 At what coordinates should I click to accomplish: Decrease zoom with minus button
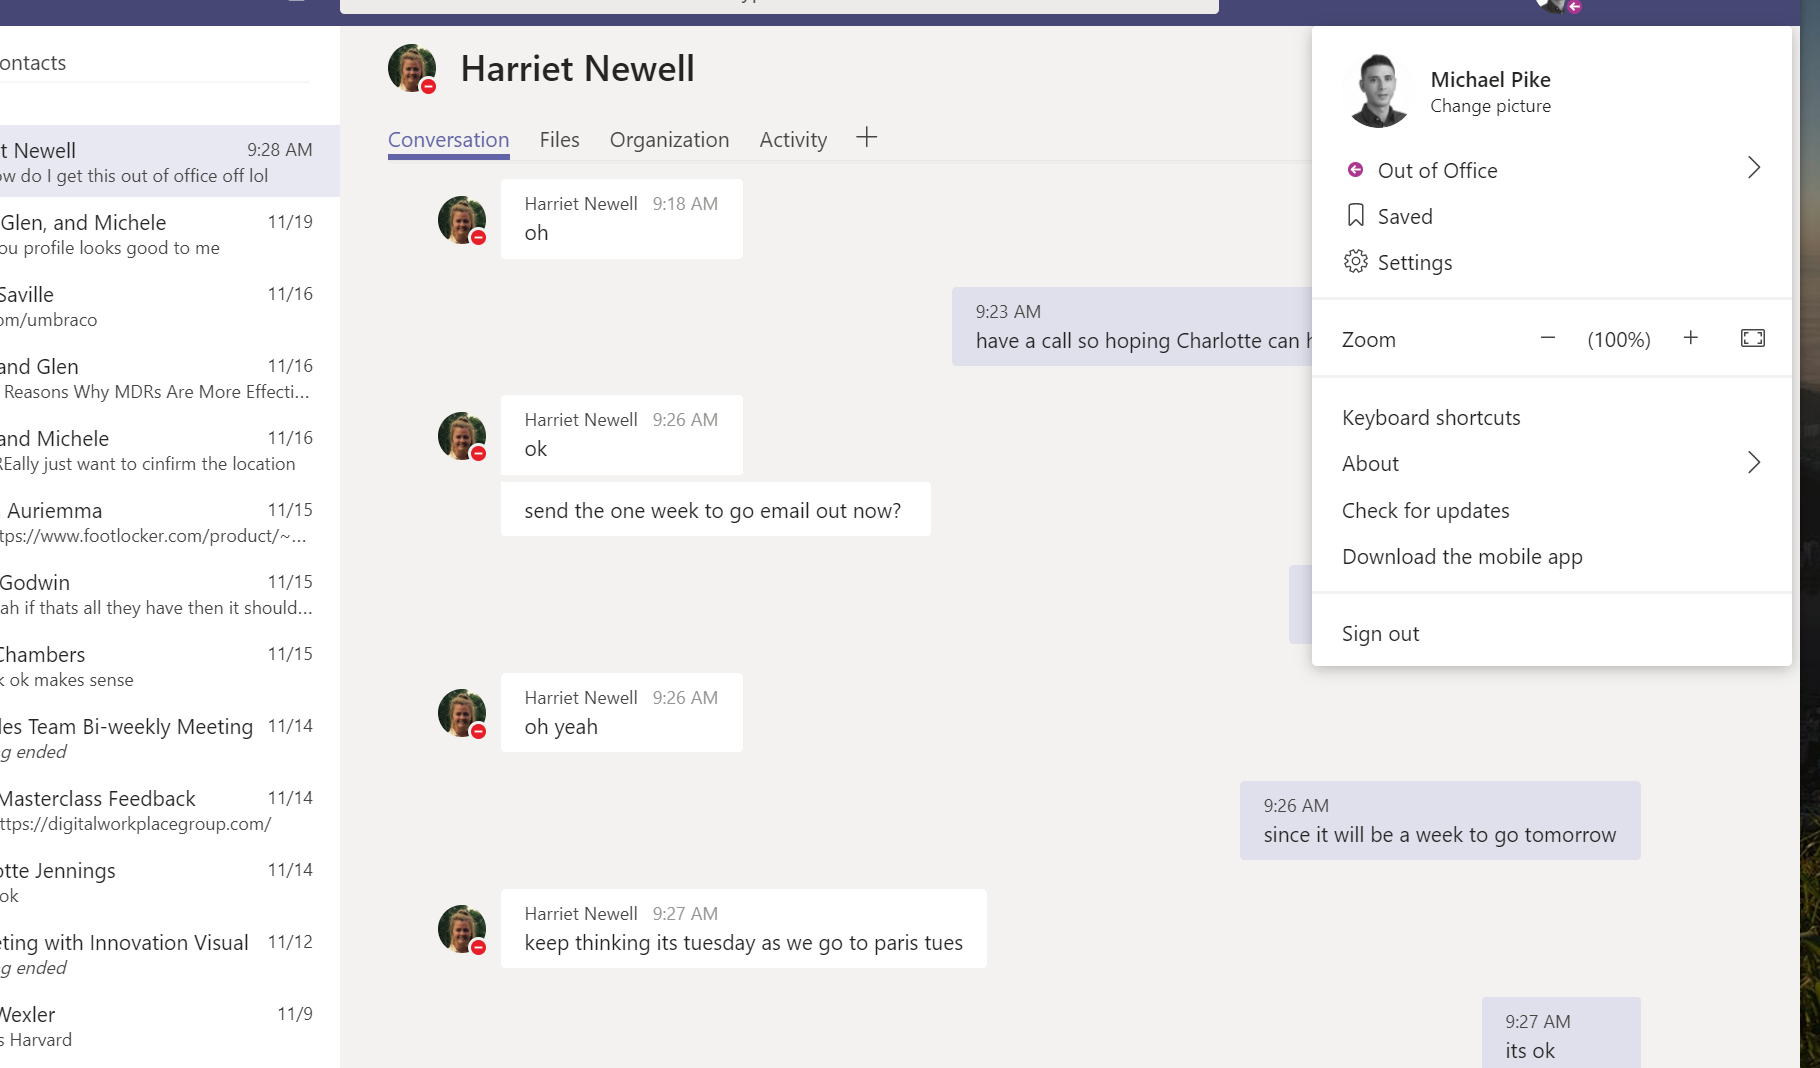[1548, 338]
